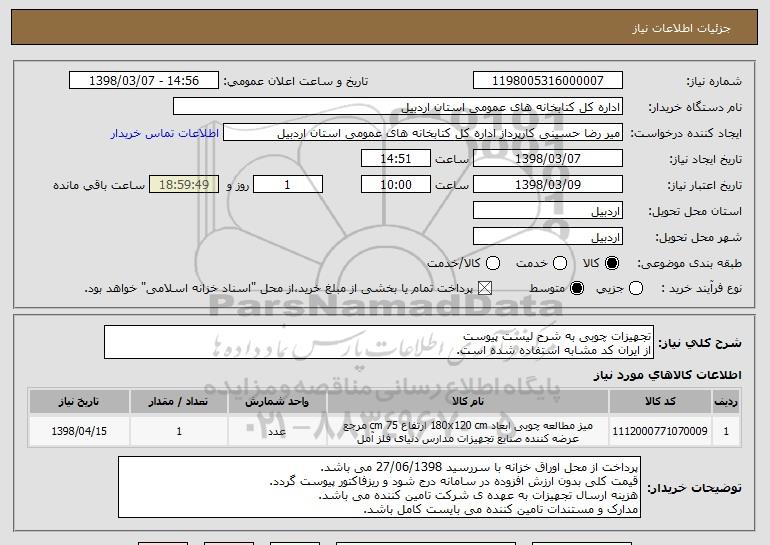The width and height of the screenshot is (770, 545).
Task: Click the نوع فرآیند خرید label
Action: (x=701, y=289)
